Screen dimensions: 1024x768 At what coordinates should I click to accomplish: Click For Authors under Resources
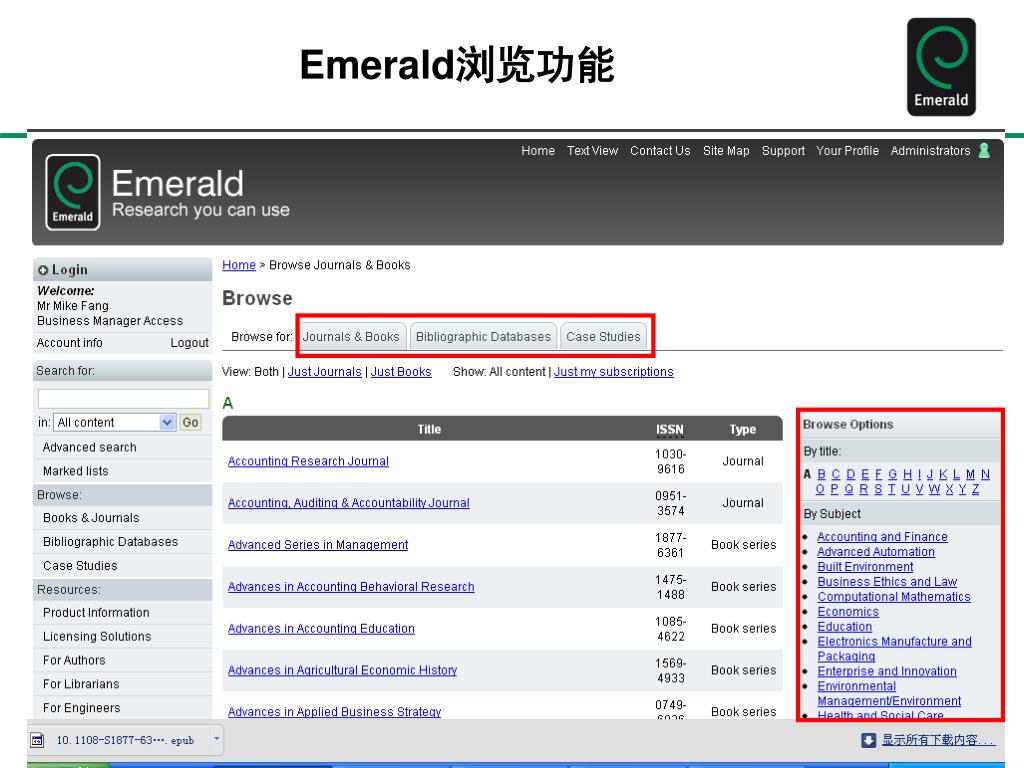pyautogui.click(x=74, y=660)
